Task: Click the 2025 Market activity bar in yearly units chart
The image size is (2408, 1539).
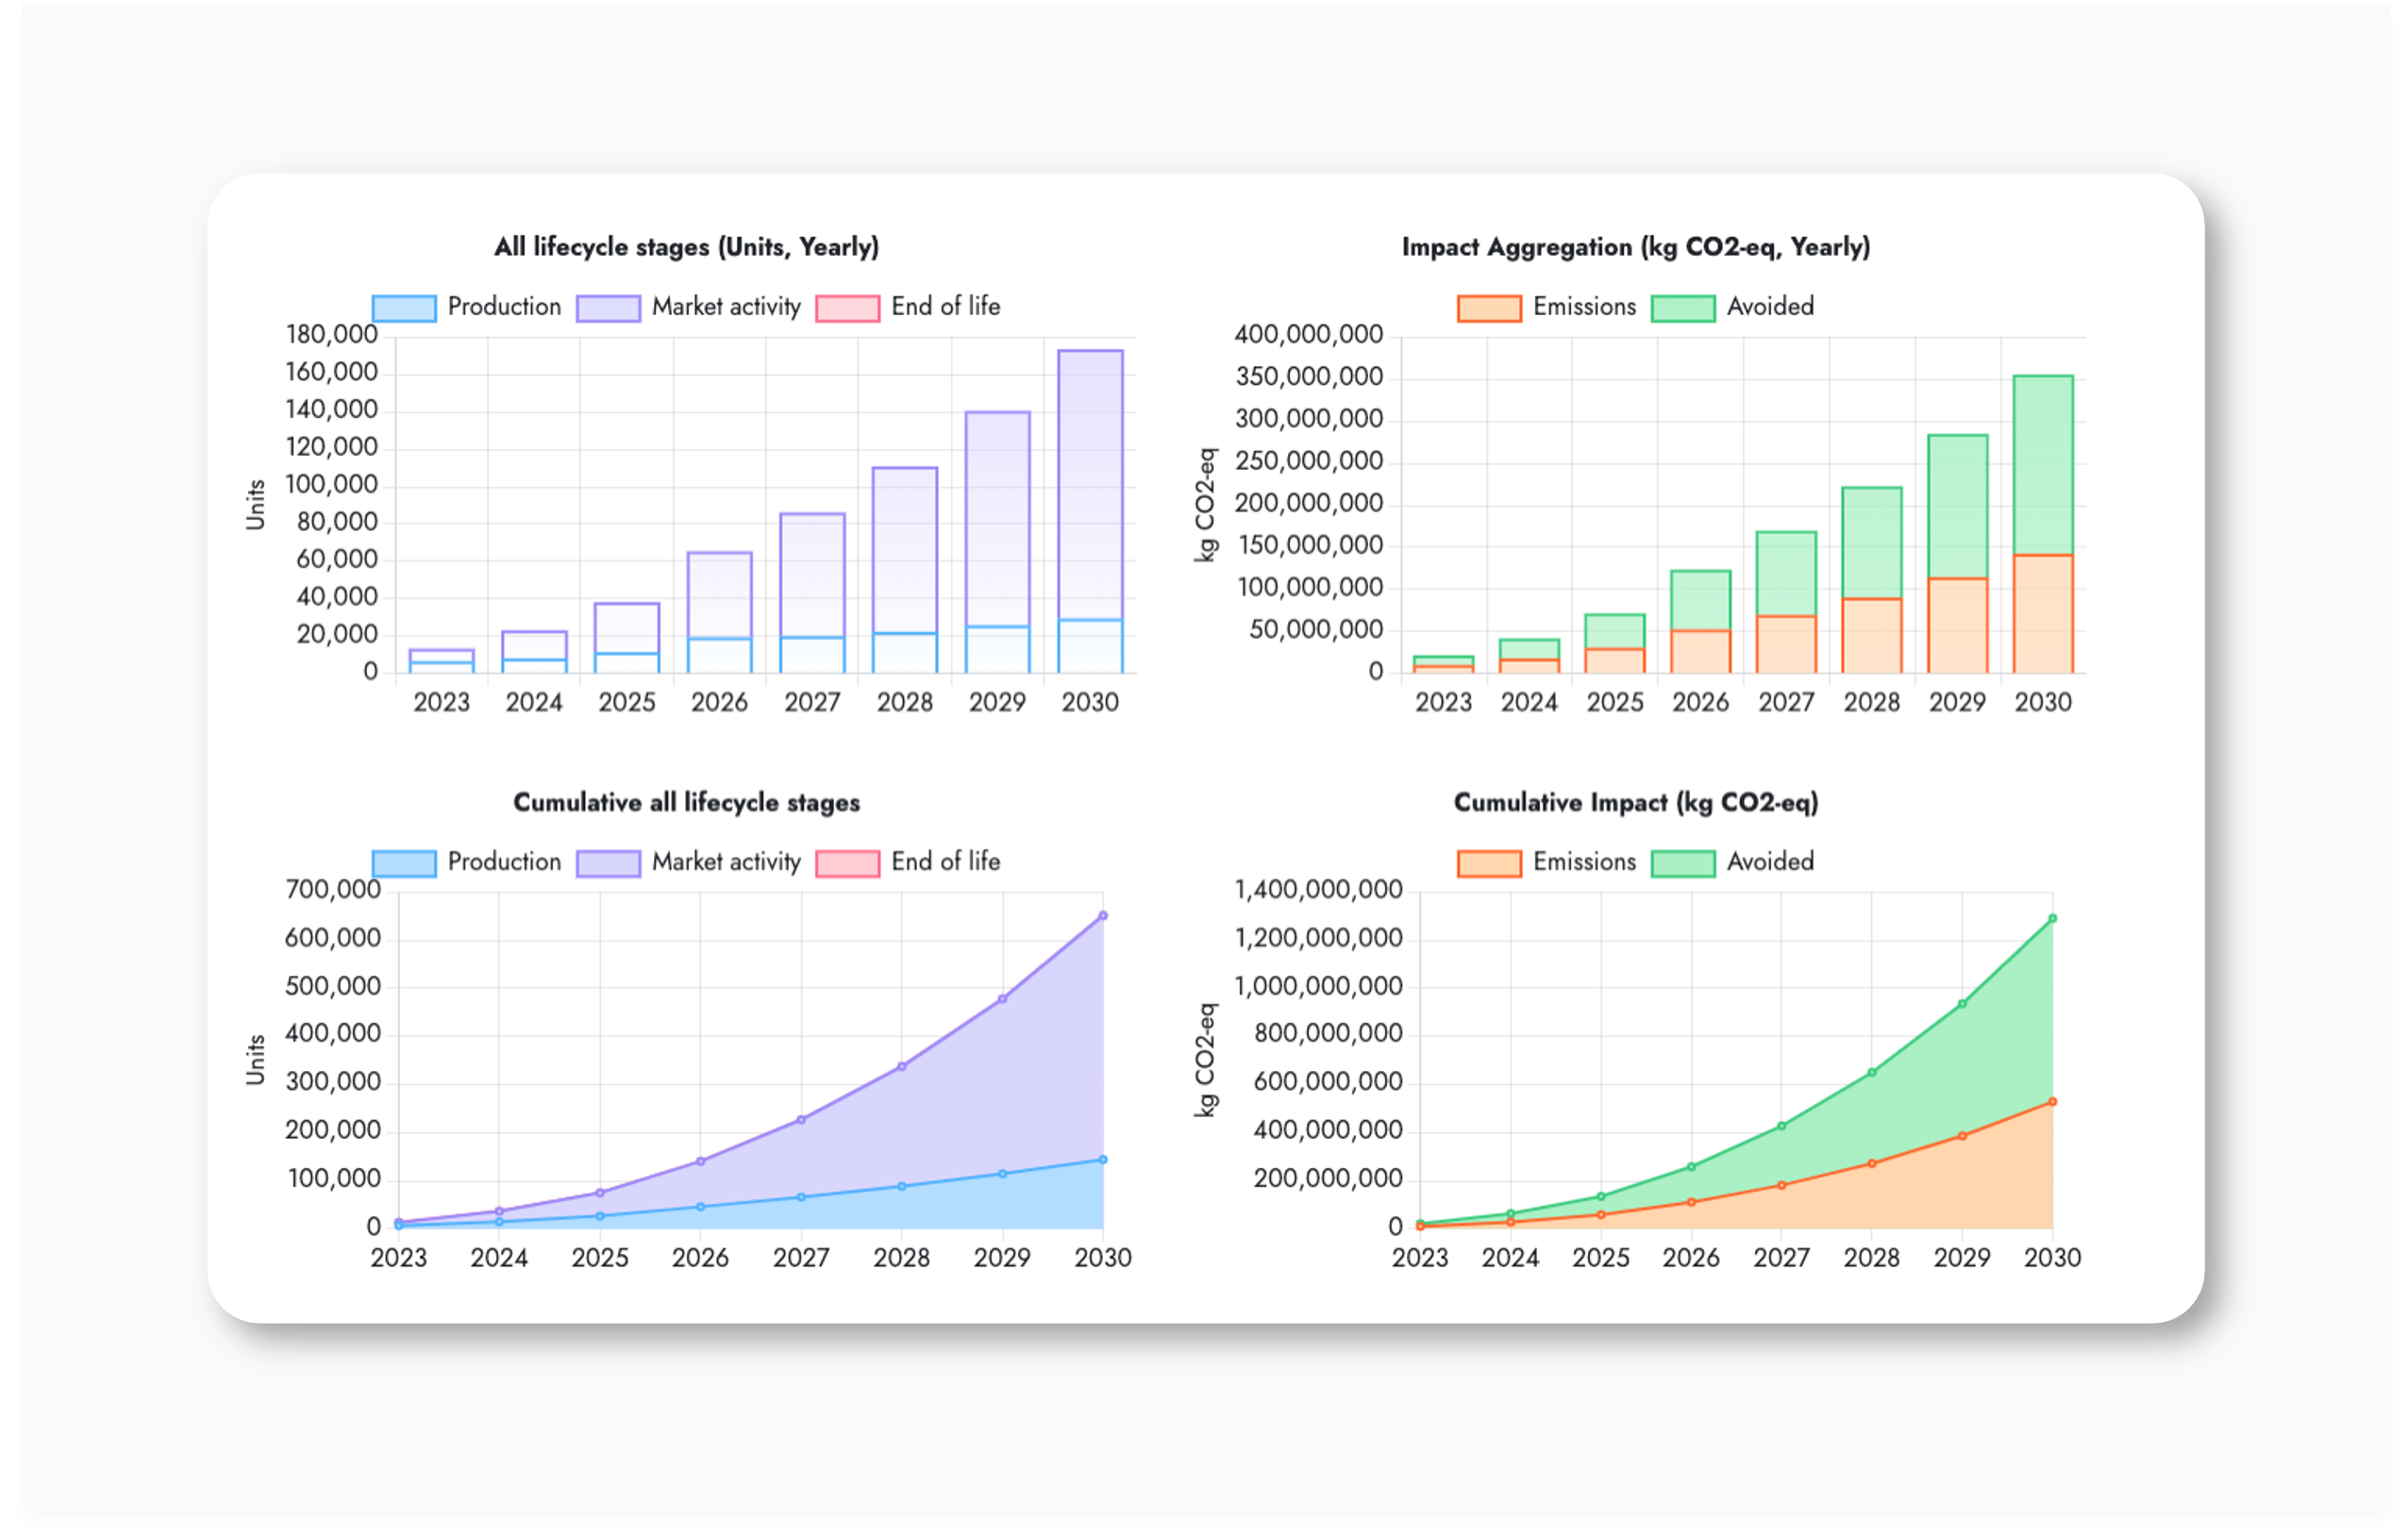Action: point(627,628)
